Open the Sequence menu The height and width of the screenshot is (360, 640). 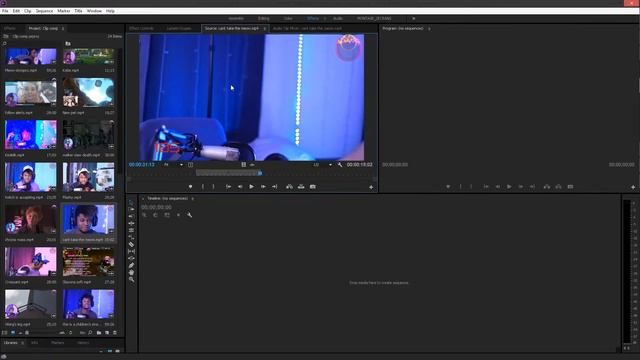[44, 11]
